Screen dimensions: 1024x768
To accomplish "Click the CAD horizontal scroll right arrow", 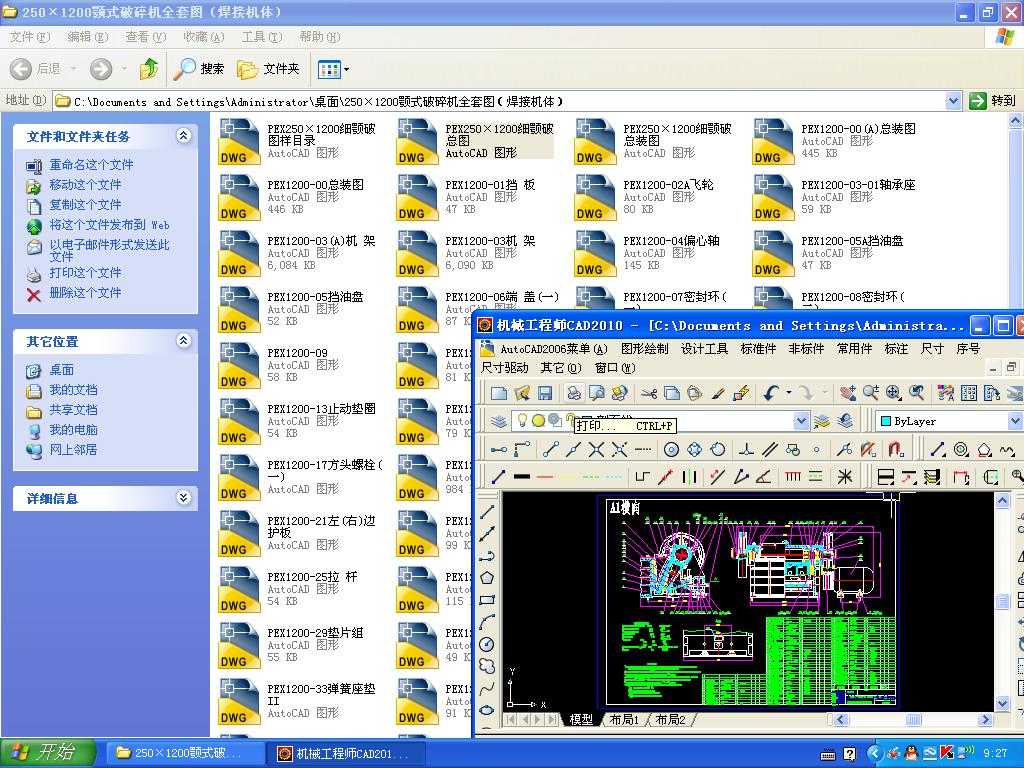I will tap(985, 720).
